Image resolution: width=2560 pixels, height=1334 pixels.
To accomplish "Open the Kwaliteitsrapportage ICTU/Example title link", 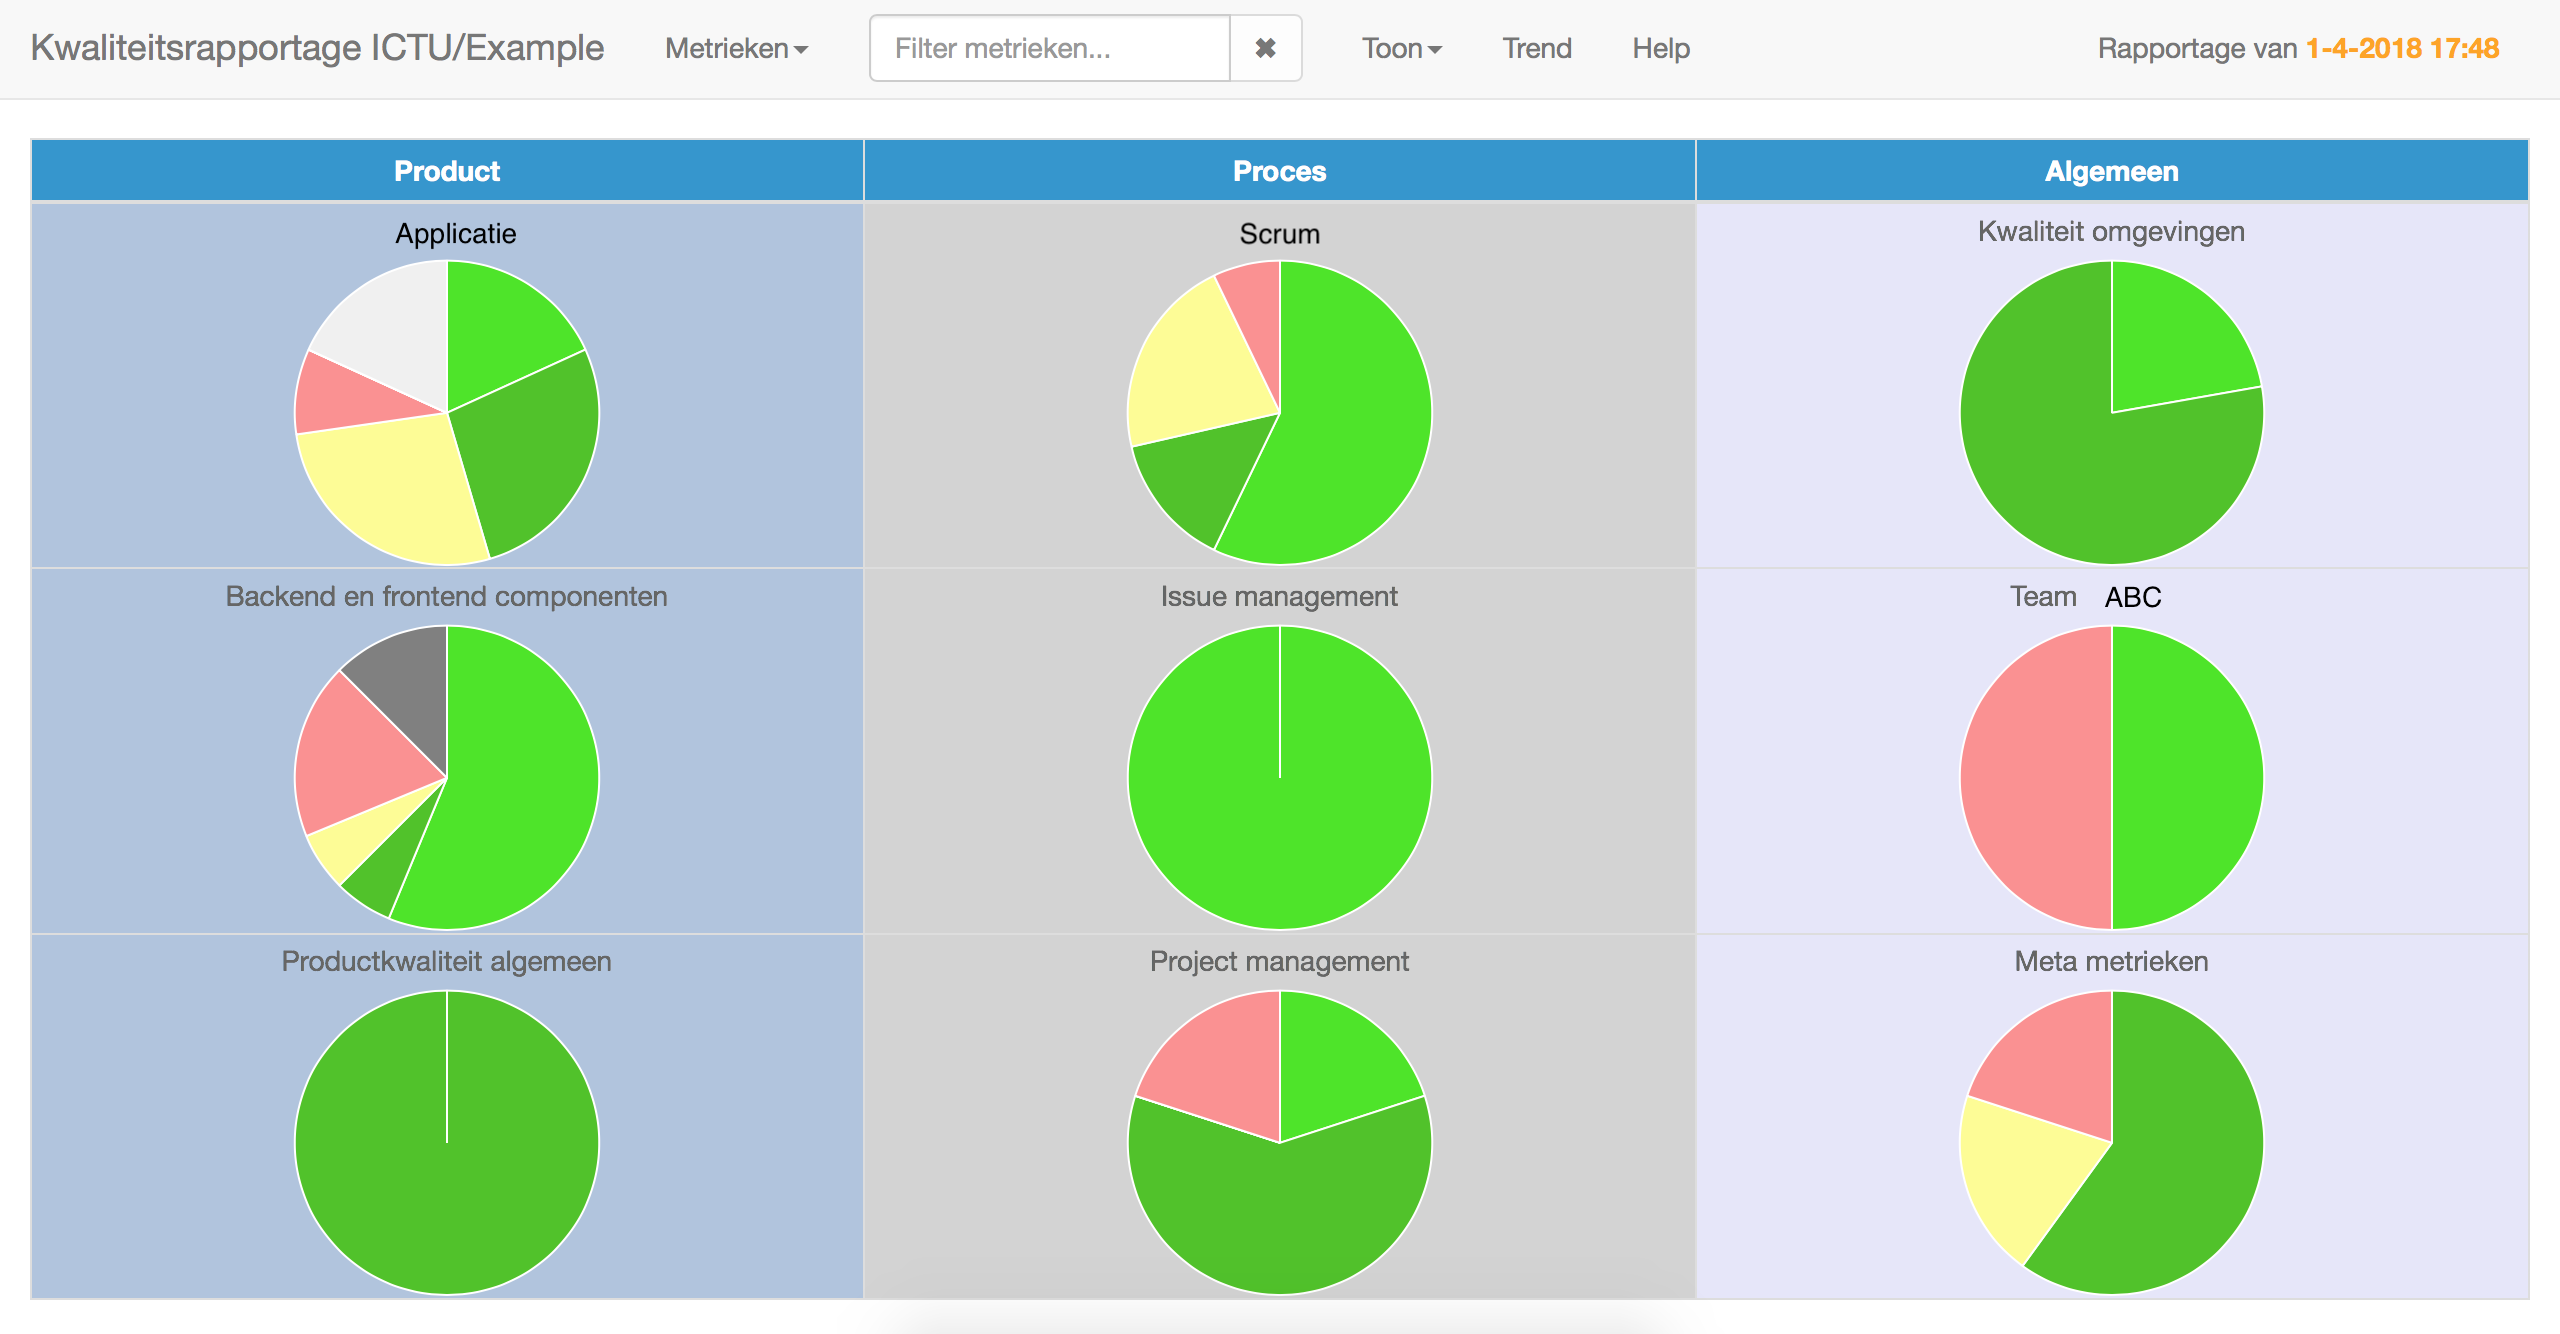I will 317,48.
